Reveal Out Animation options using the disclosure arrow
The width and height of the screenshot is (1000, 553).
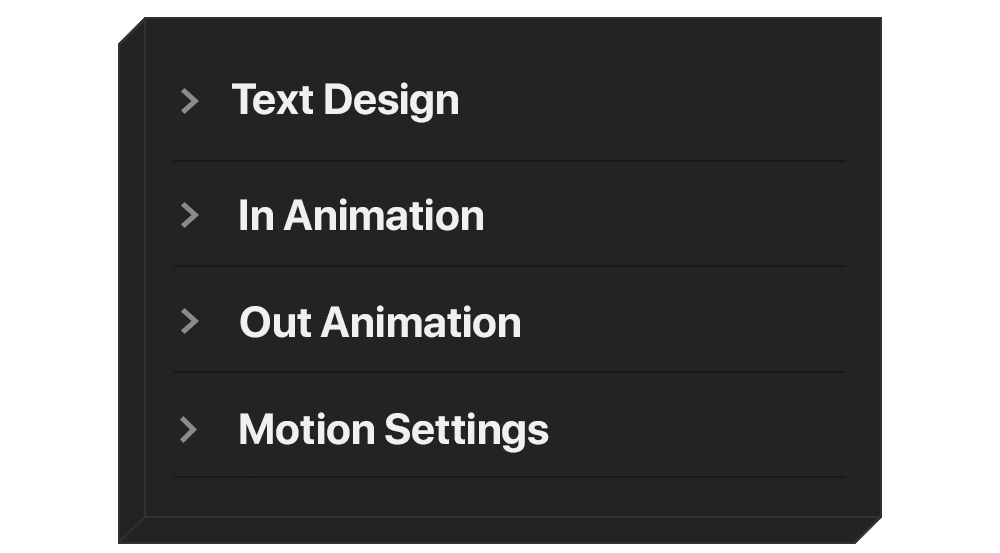pos(189,321)
